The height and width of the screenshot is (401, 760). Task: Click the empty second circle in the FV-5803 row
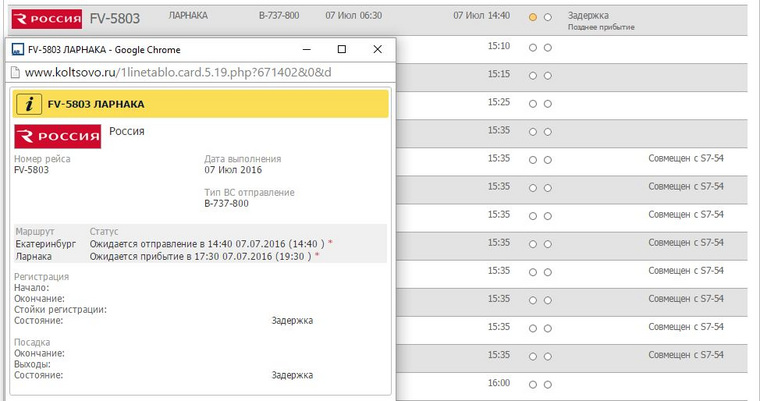pyautogui.click(x=548, y=17)
